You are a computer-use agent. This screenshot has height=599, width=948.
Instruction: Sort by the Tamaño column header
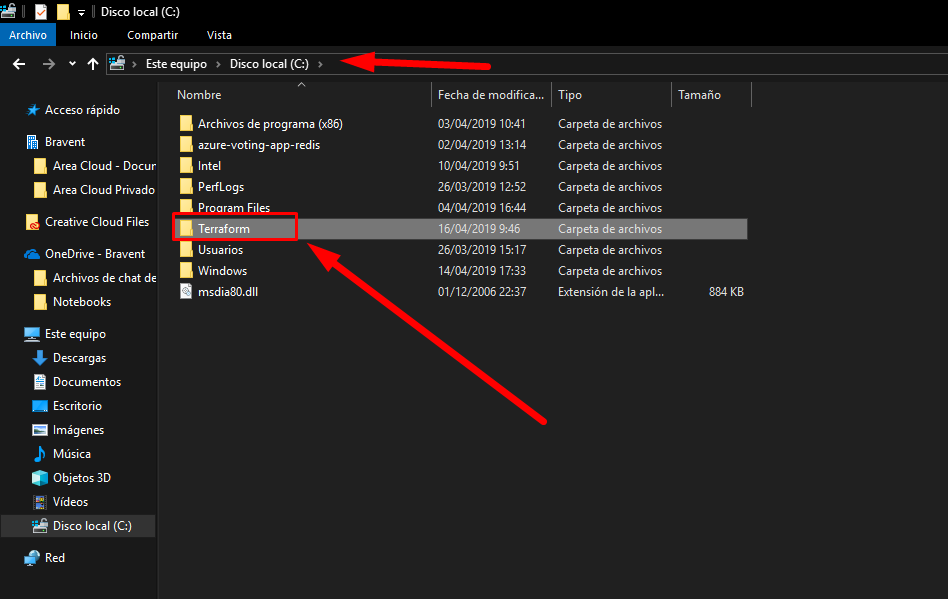tap(700, 95)
